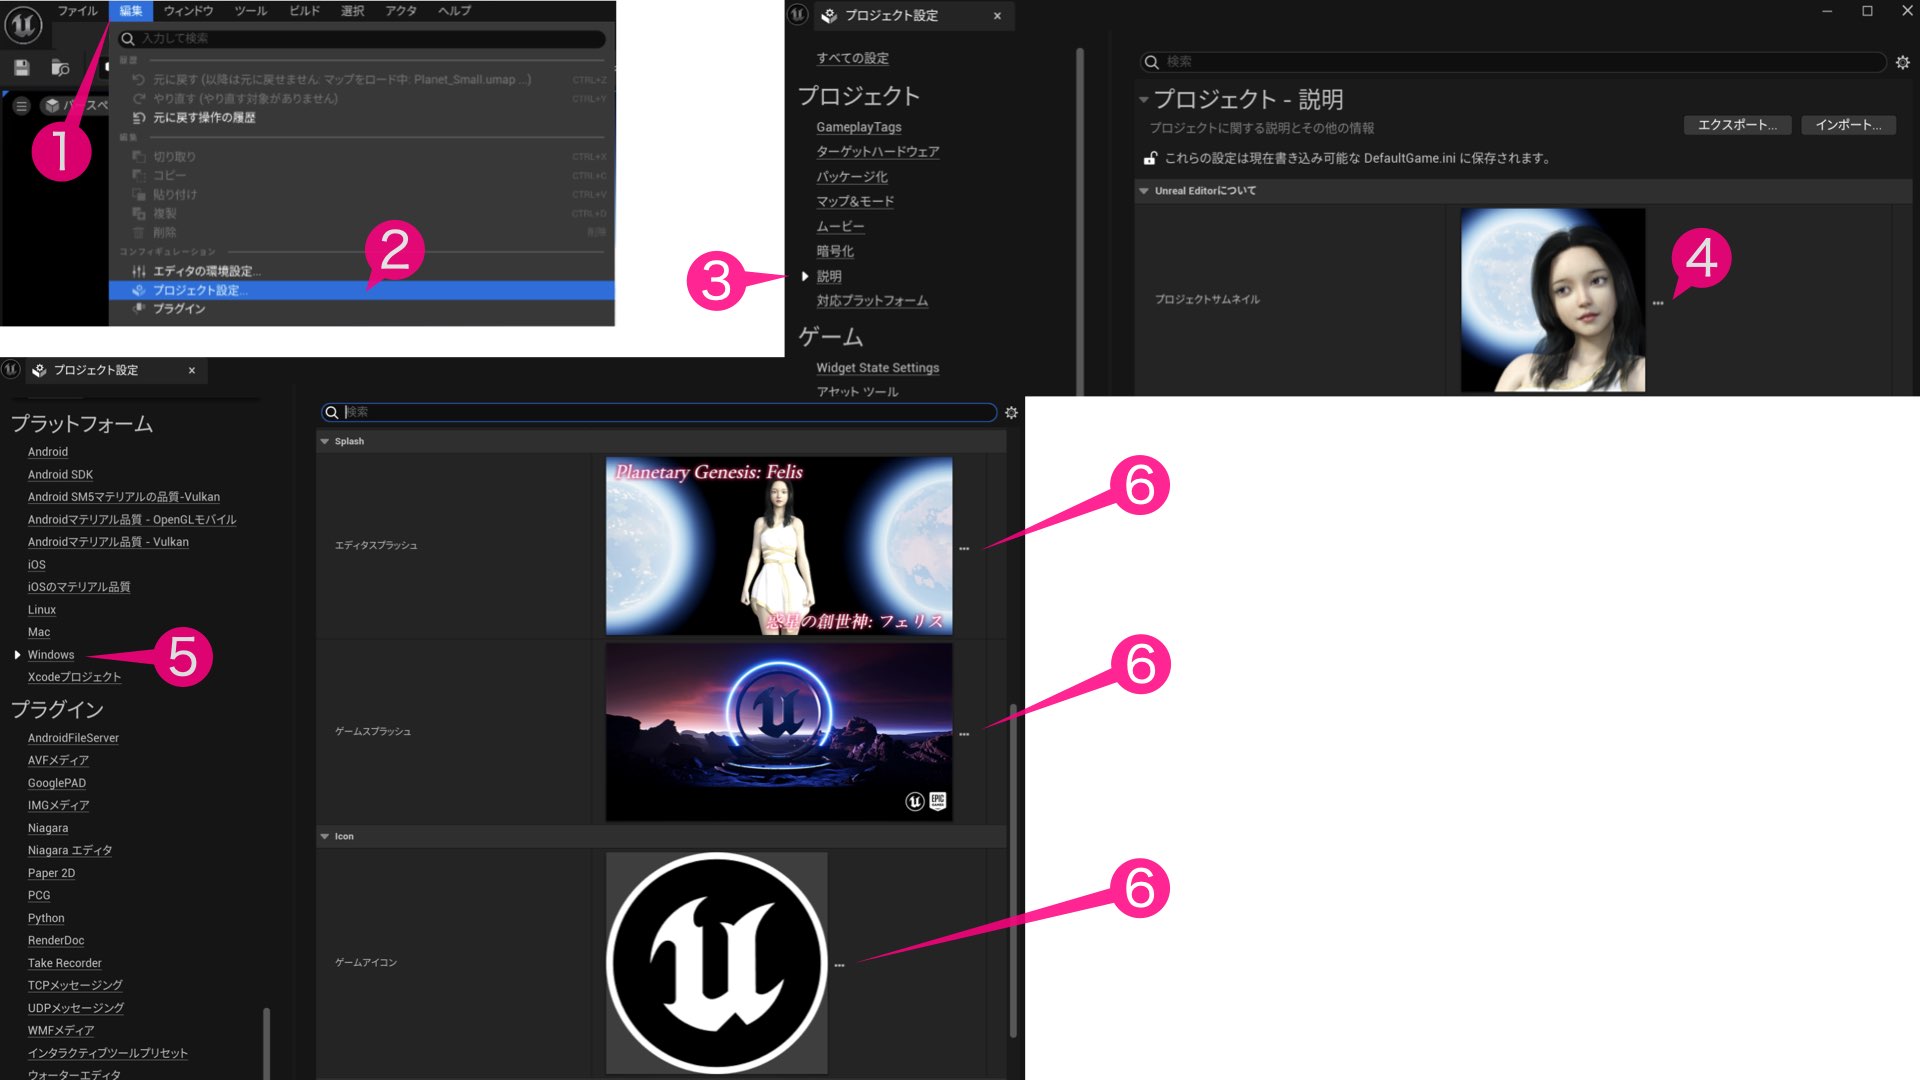
Task: Open the GameplayTags settings category
Action: (x=859, y=127)
